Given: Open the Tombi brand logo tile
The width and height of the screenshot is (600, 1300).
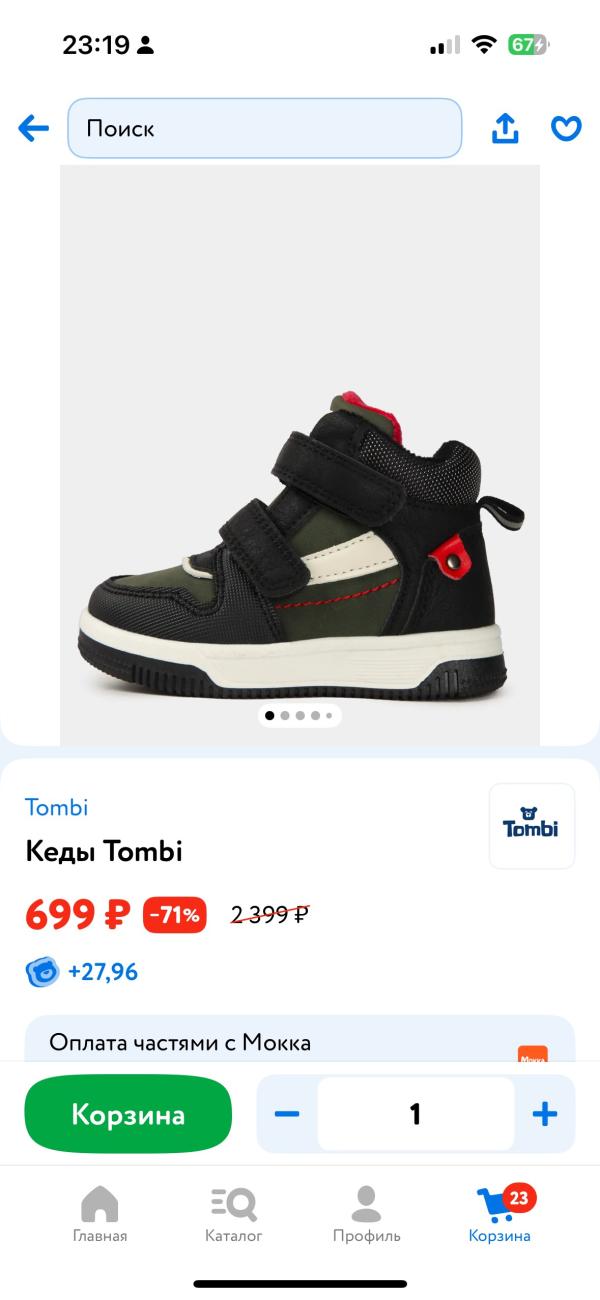Looking at the screenshot, I should (532, 826).
